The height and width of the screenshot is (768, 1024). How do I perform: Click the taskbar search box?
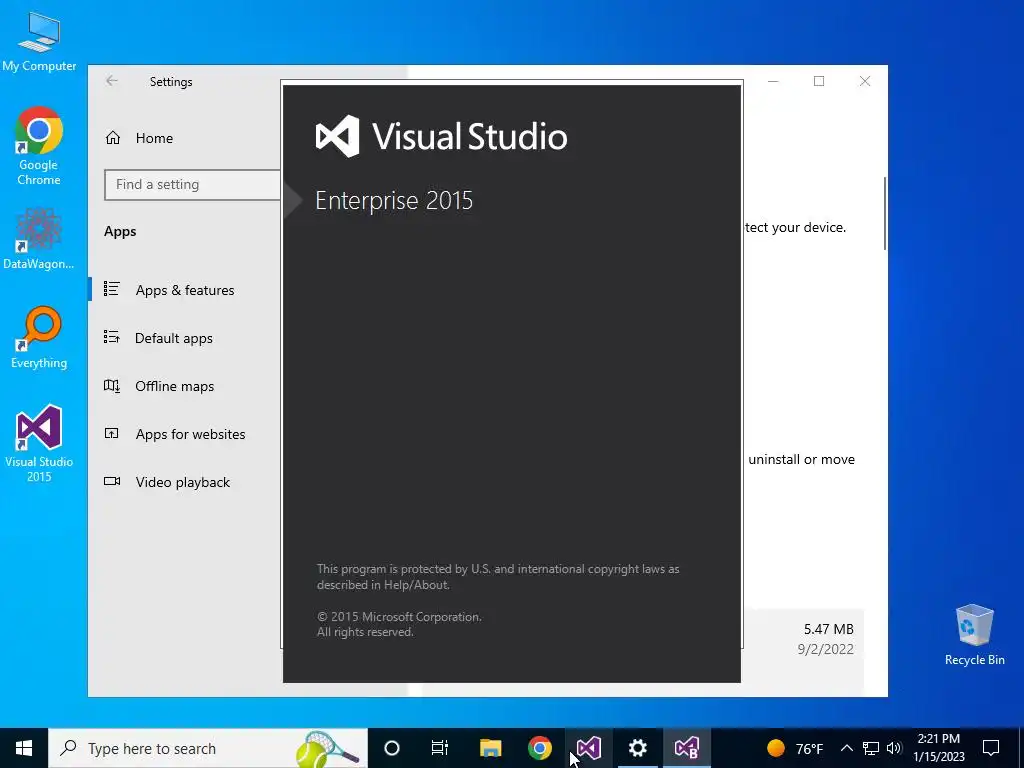click(x=208, y=748)
